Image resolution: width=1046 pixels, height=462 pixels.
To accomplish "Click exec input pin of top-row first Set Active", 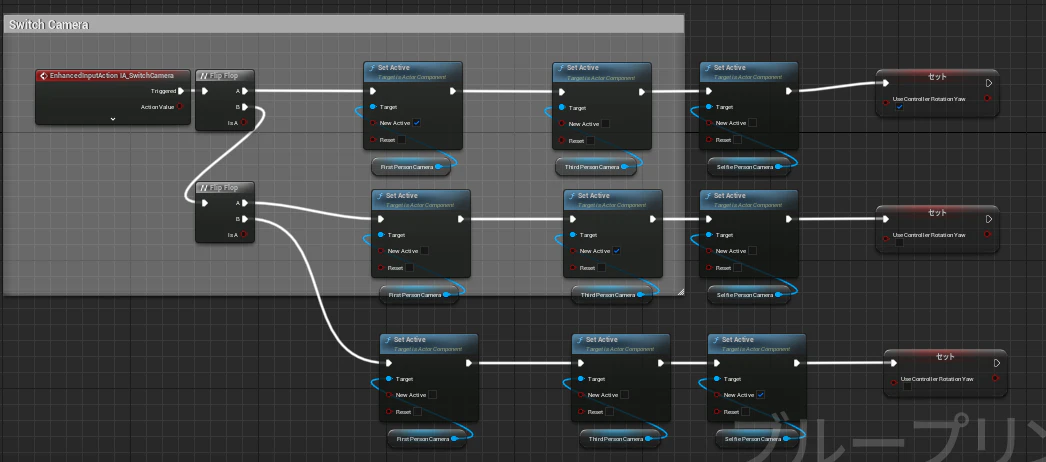I will pyautogui.click(x=373, y=91).
